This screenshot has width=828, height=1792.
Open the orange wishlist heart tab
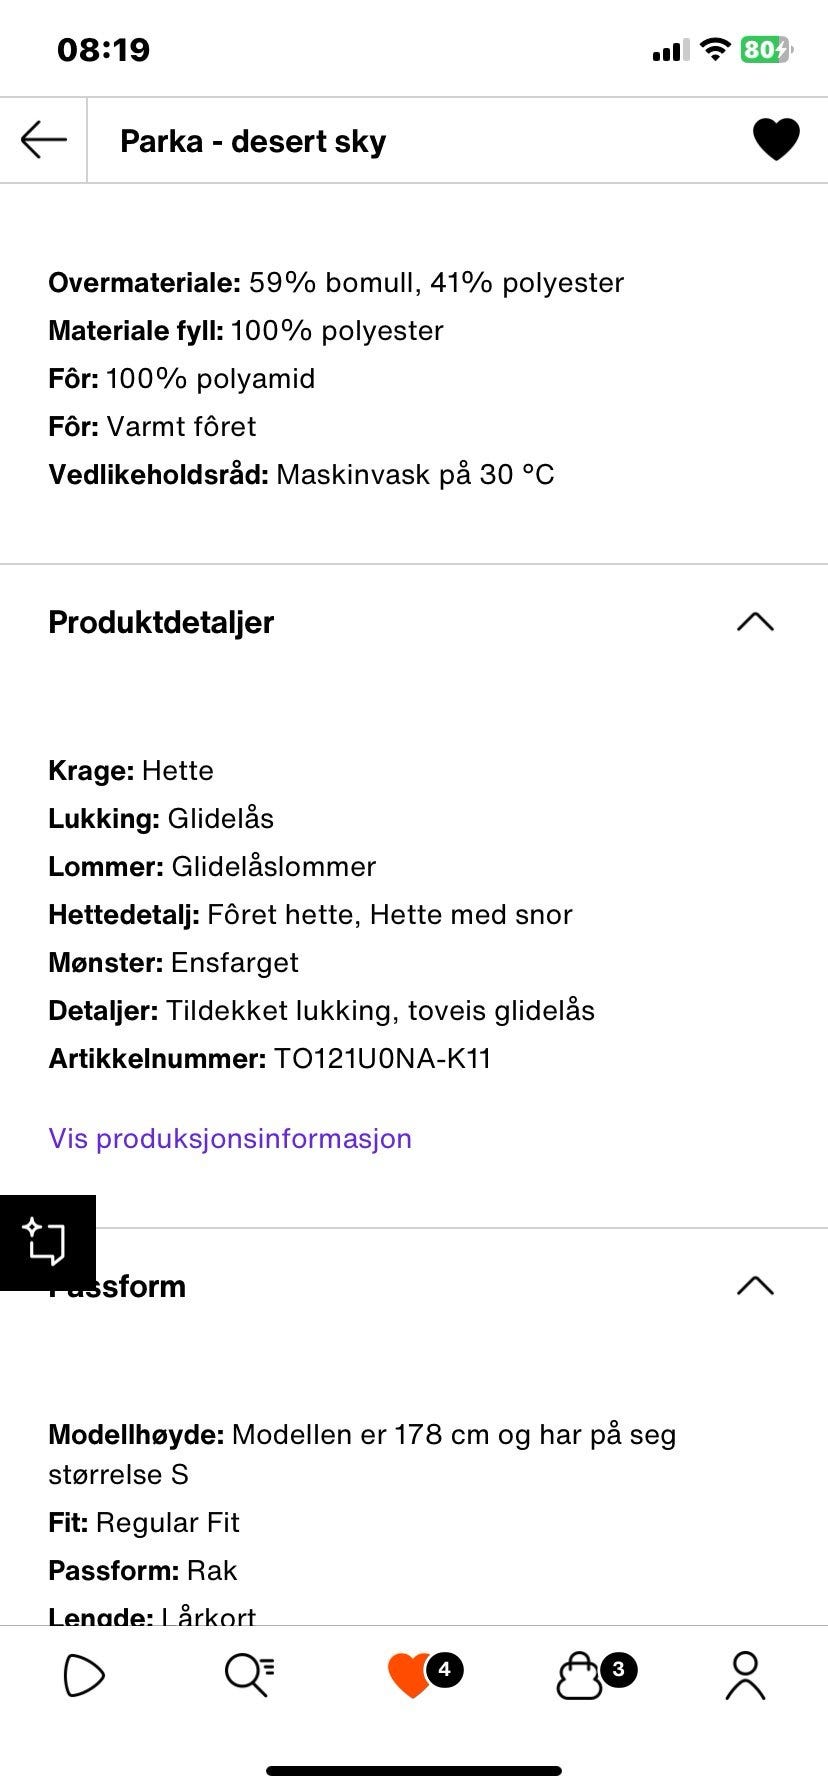pos(409,1677)
